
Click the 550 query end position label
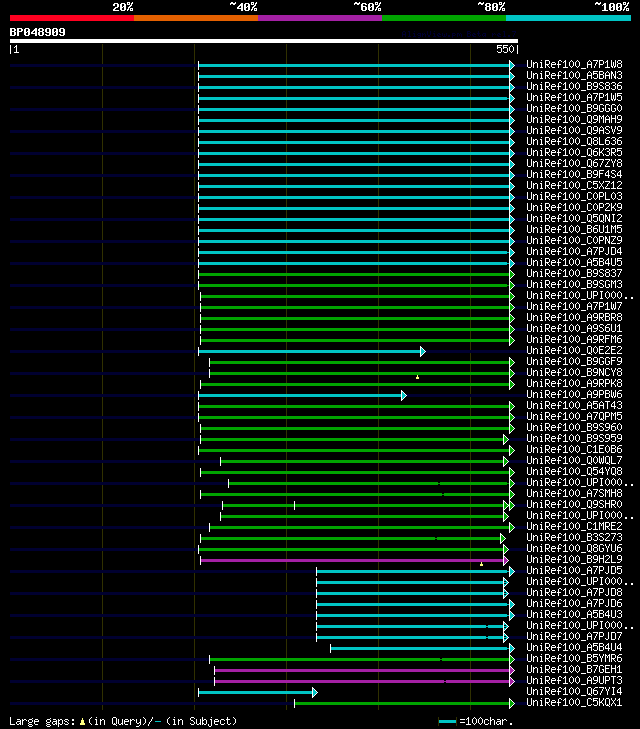click(505, 49)
